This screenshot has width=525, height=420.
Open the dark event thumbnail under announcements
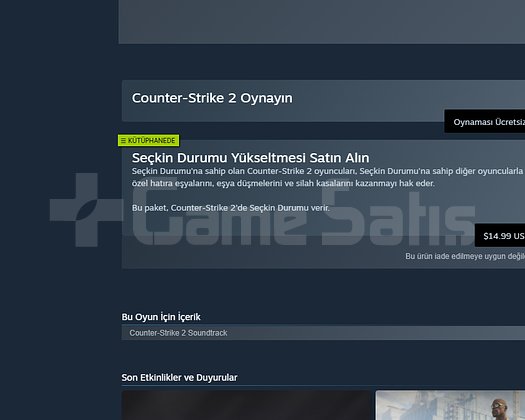(x=246, y=405)
